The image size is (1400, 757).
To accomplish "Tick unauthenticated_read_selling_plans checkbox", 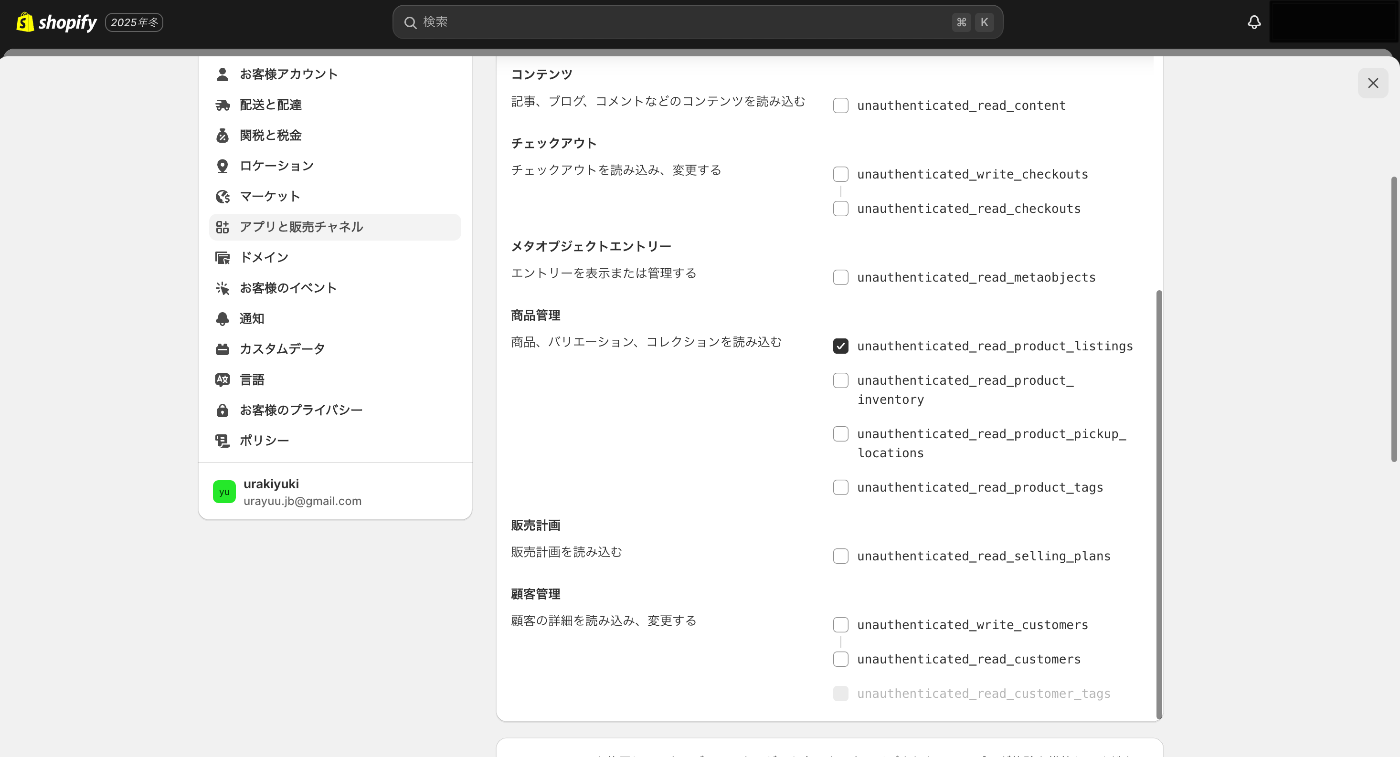I will (841, 556).
